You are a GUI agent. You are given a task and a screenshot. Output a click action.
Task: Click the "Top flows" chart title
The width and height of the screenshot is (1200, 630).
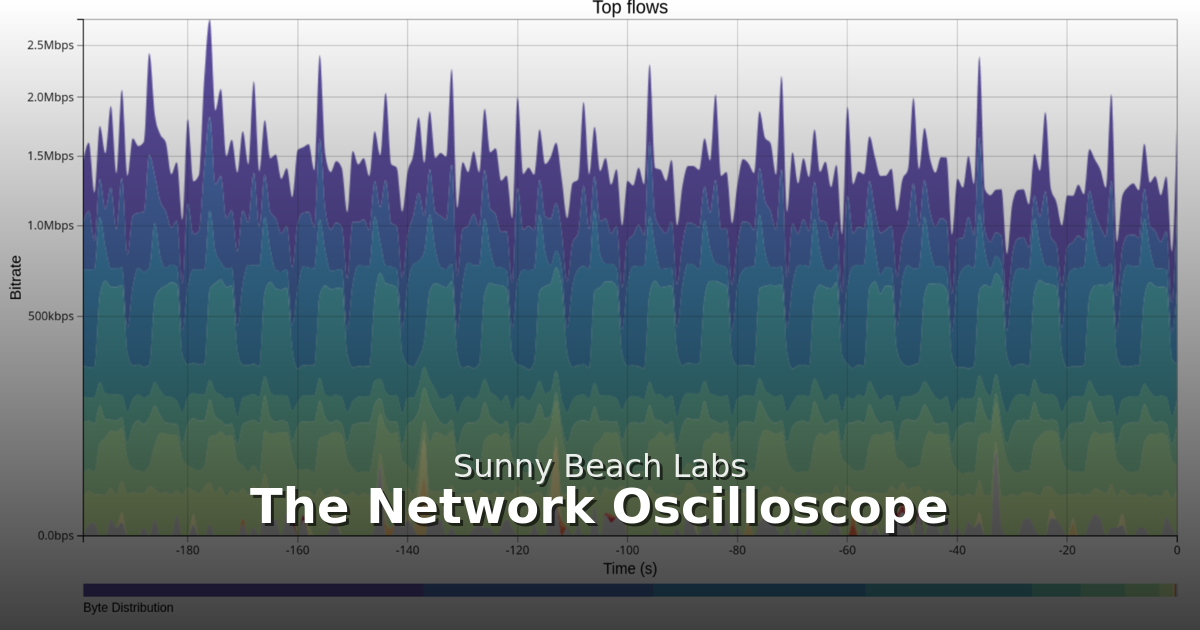630,8
